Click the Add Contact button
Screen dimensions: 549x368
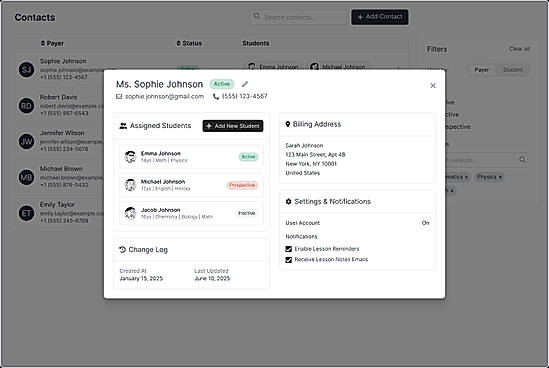[380, 17]
